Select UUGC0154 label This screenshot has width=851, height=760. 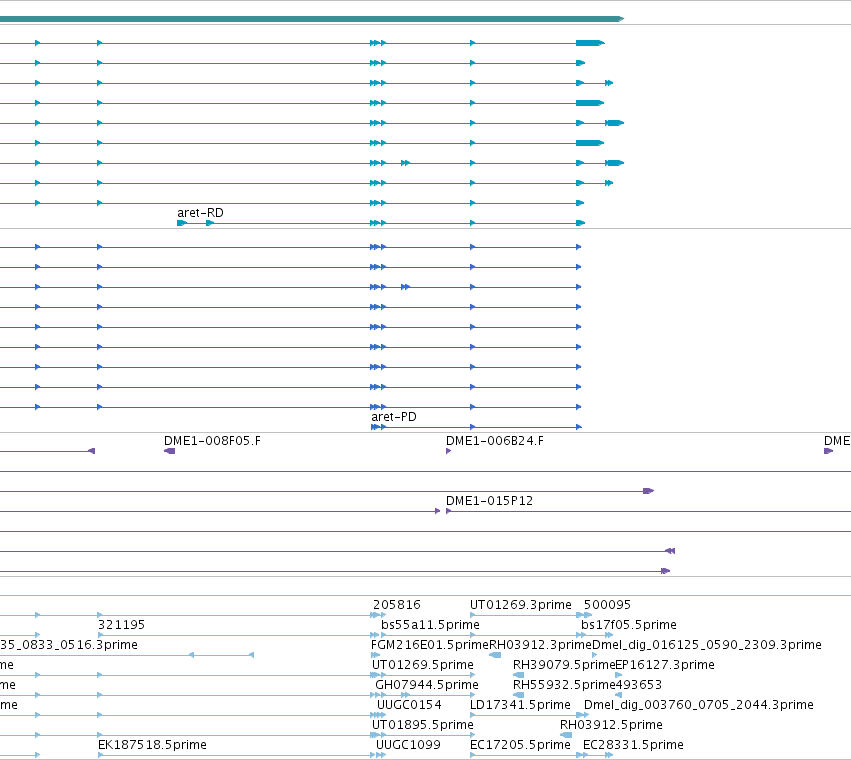[410, 705]
